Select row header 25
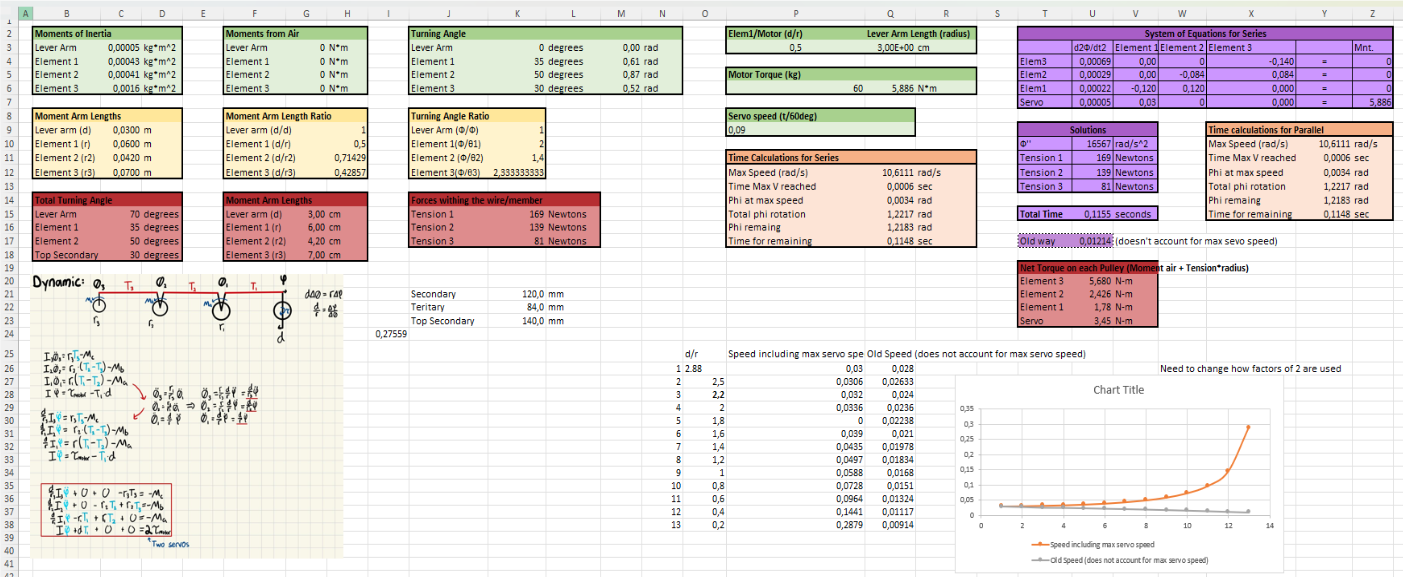Viewport: 1403px width, 577px height. 11,354
